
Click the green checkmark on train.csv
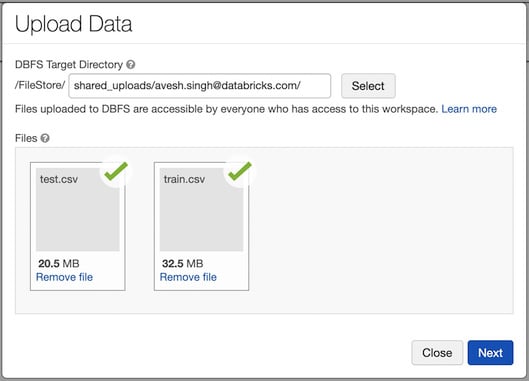pos(240,171)
